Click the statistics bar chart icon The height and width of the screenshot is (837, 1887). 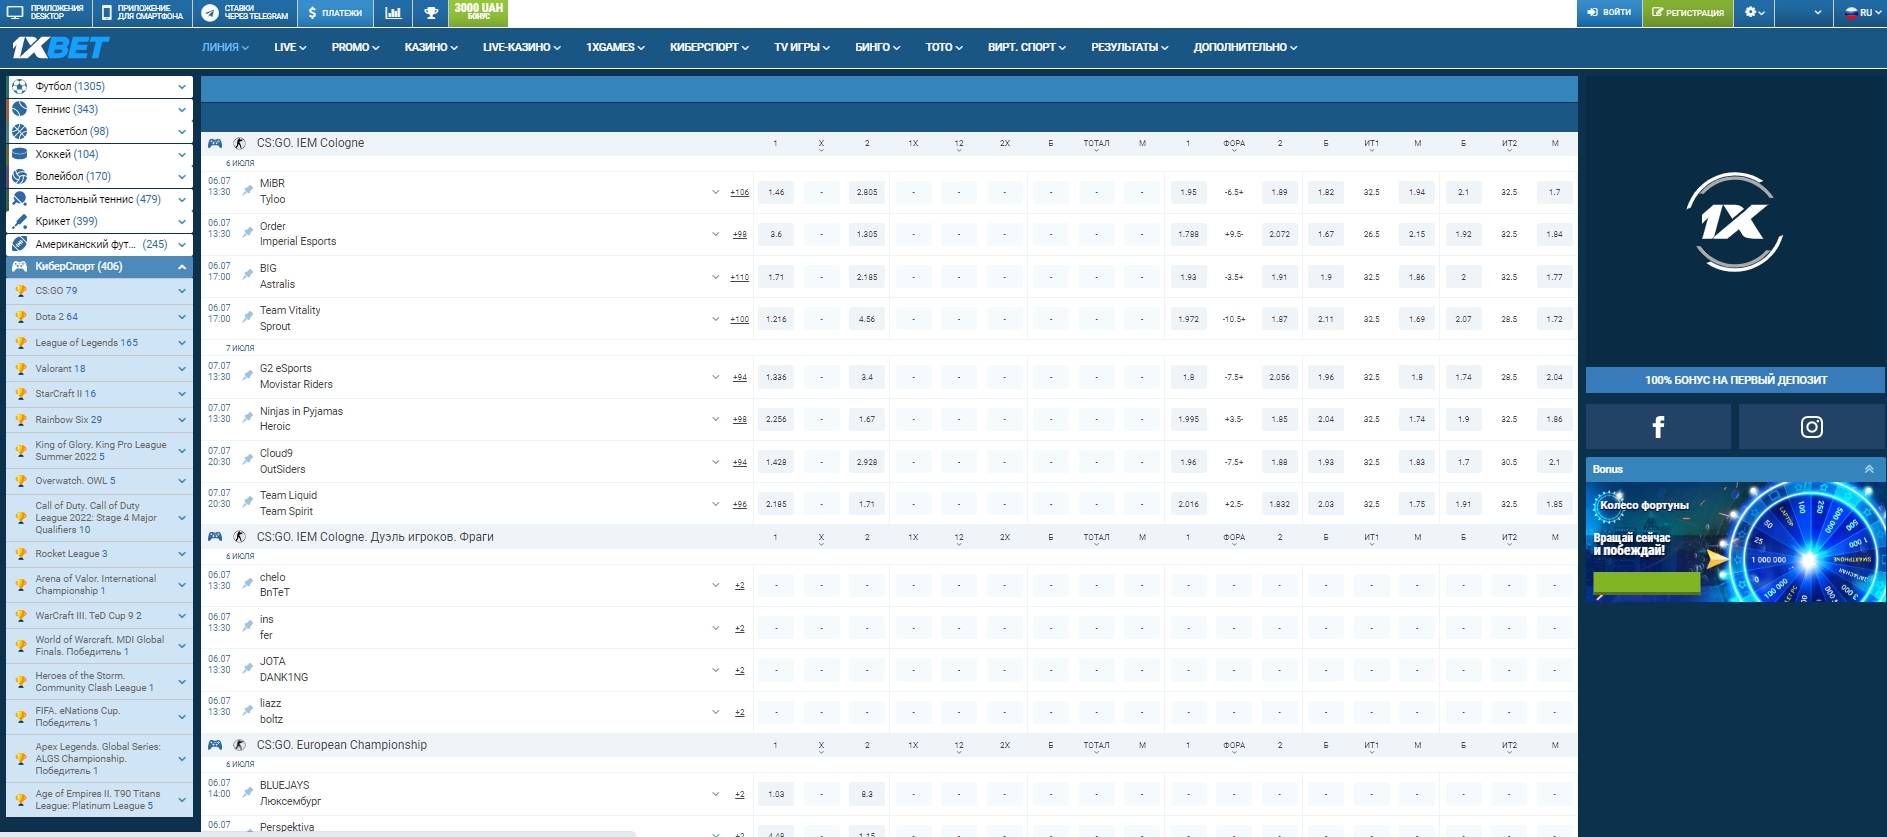[x=393, y=13]
